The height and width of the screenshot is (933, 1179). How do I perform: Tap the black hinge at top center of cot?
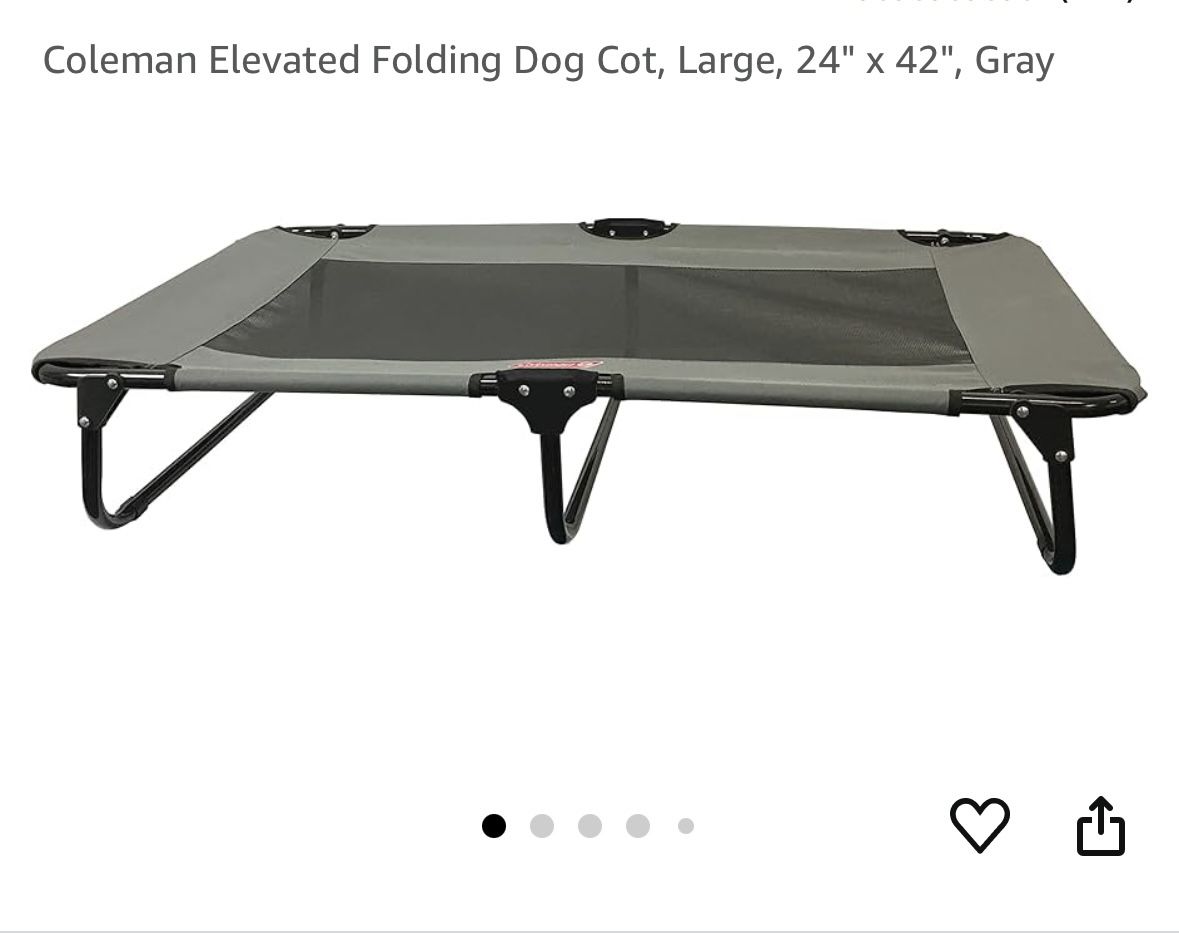coord(629,228)
